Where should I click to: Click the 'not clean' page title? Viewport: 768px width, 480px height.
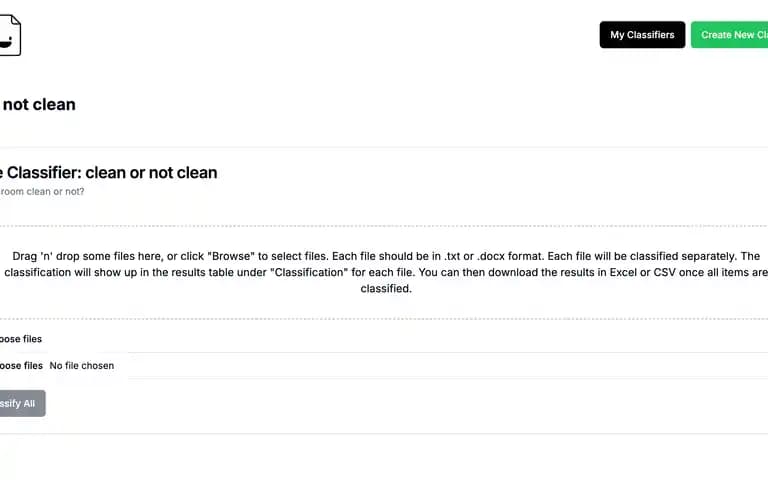[x=39, y=104]
